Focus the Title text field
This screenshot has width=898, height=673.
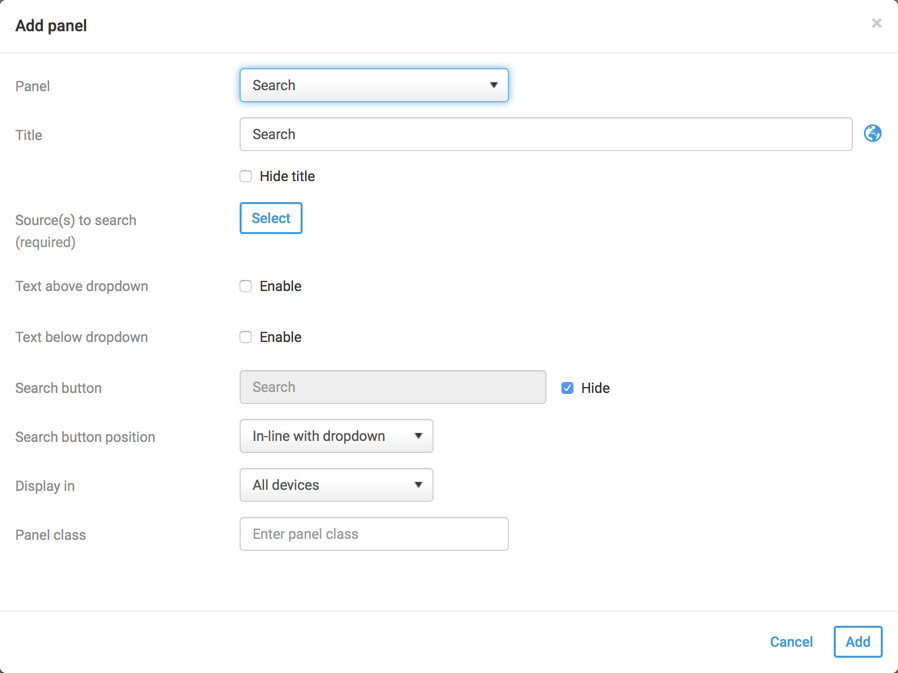(x=545, y=135)
